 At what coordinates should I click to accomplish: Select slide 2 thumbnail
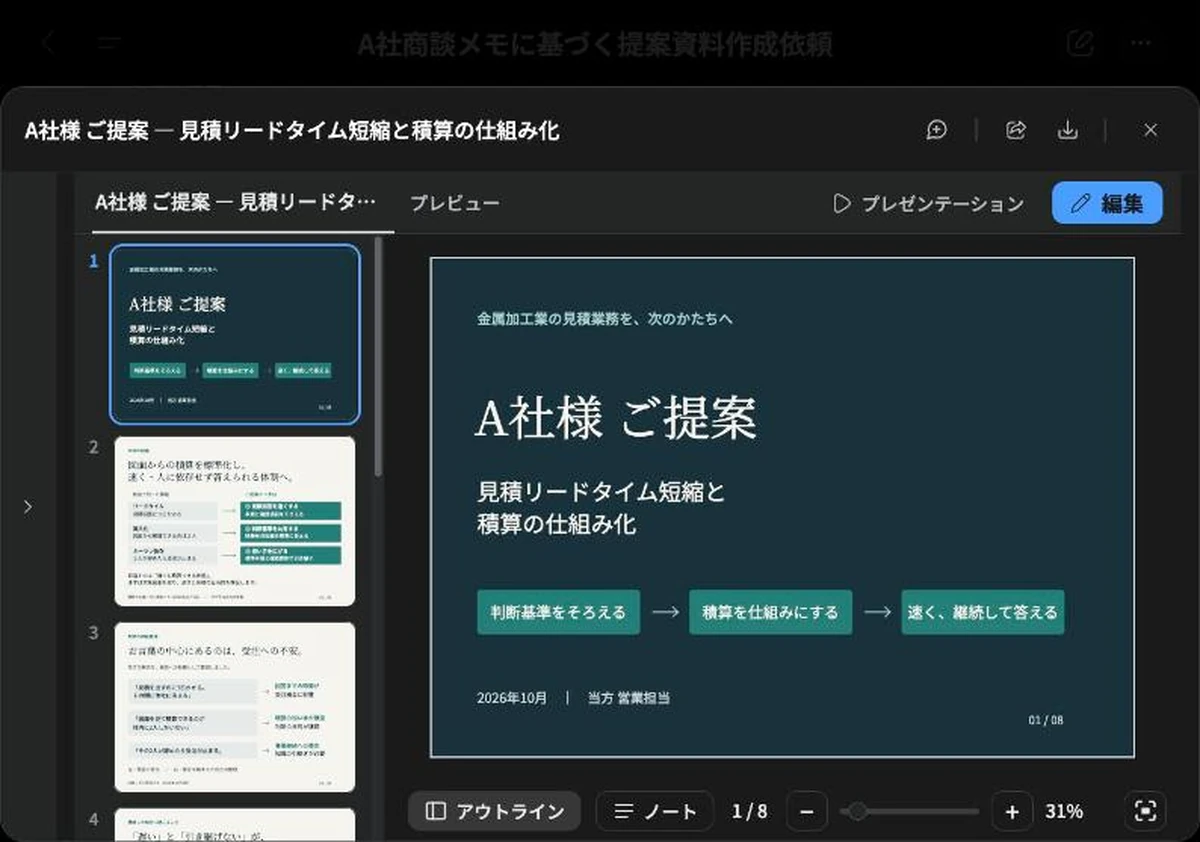click(x=235, y=521)
